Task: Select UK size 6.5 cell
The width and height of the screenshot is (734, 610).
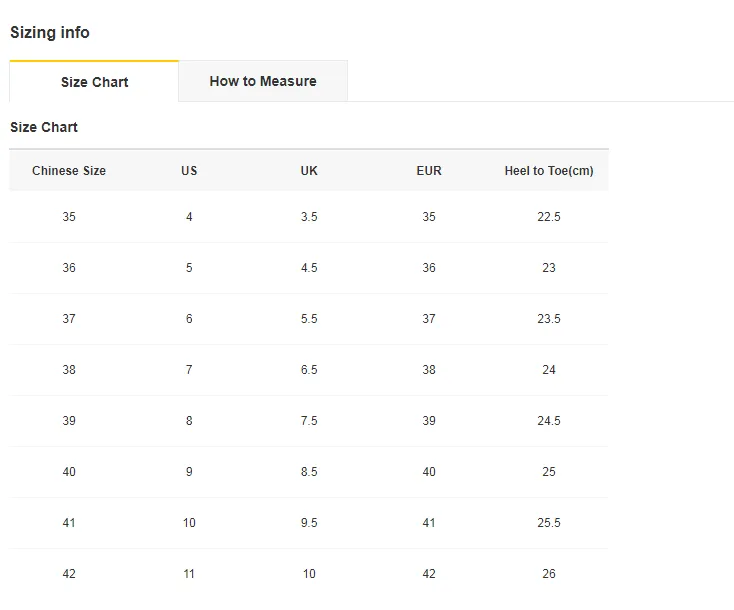Action: 309,370
